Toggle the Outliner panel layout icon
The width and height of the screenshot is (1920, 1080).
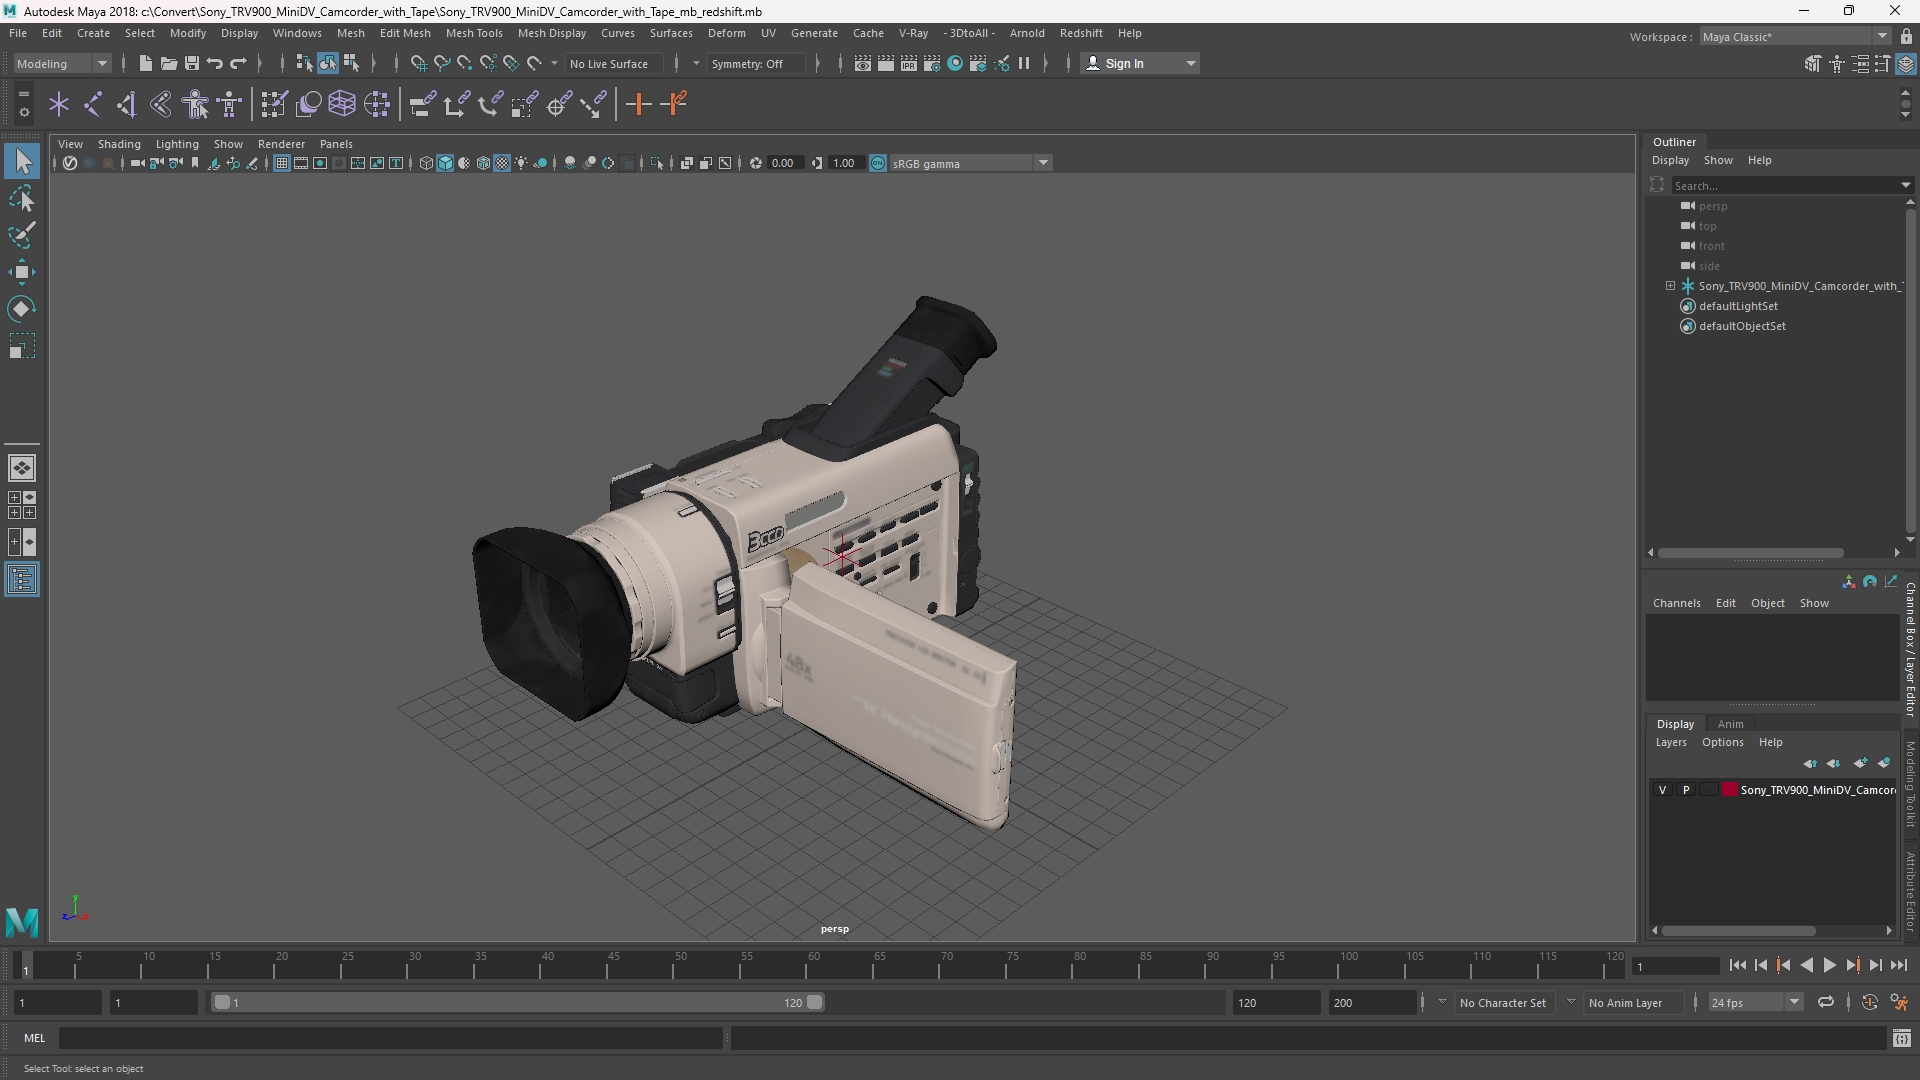click(22, 580)
